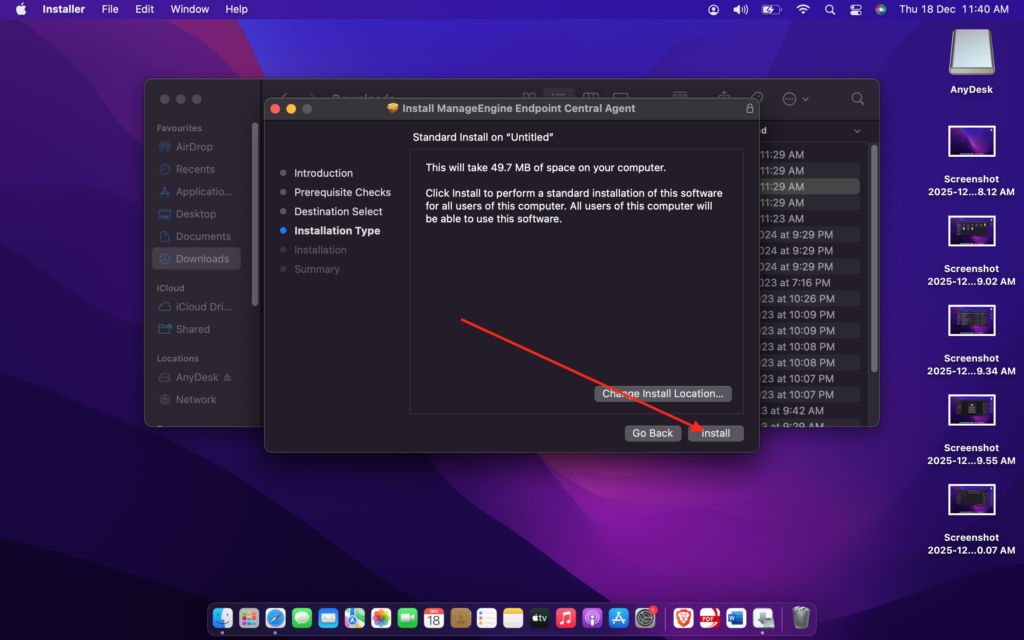Click the Finder sidebar scrollbar
This screenshot has height=640, width=1024.
coord(255,214)
